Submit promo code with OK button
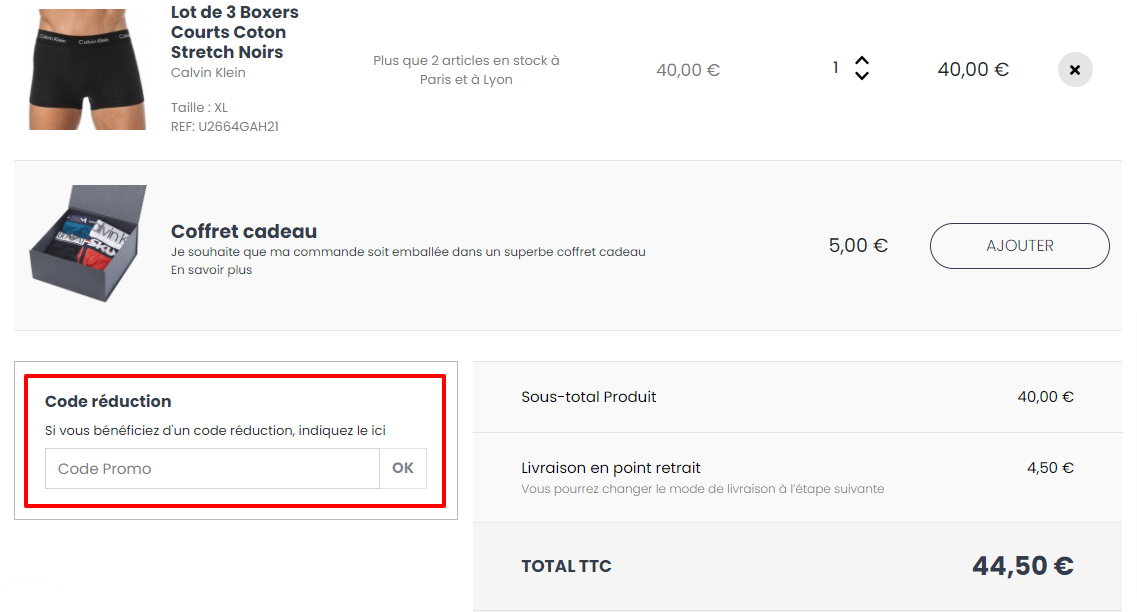Screen dimensions: 1137x612 click(403, 468)
